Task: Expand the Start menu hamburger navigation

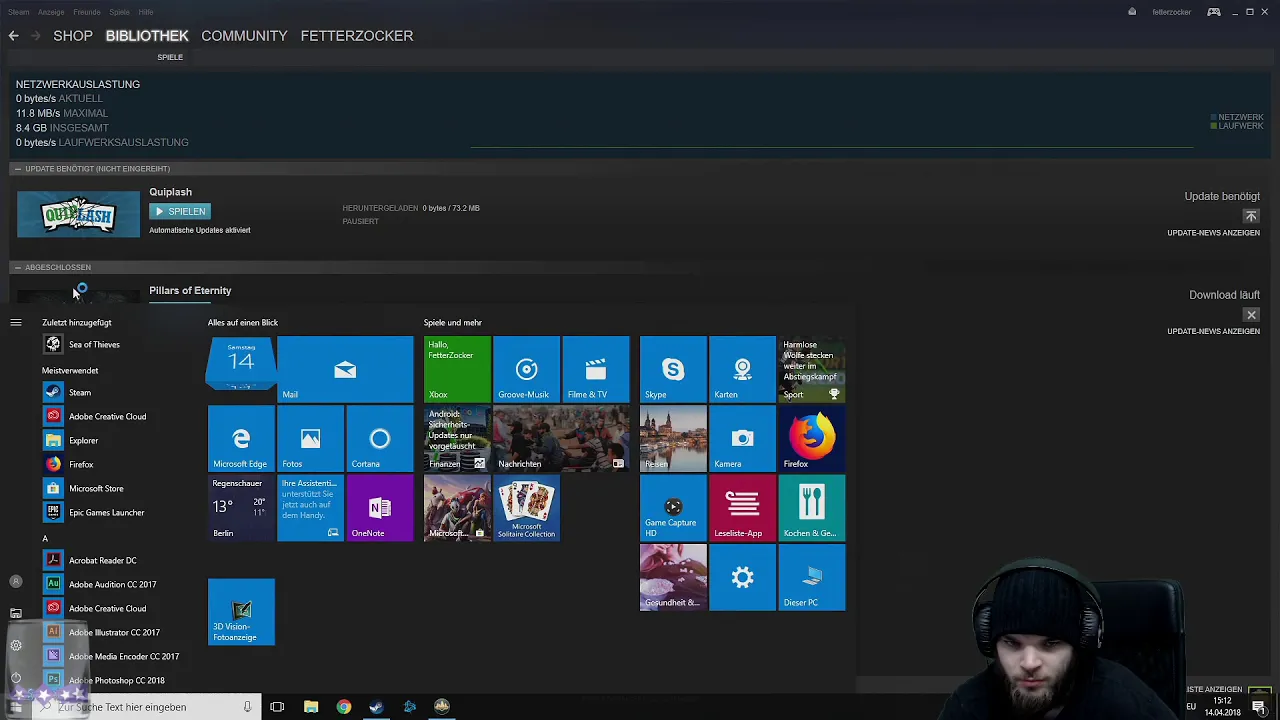Action: [x=16, y=322]
